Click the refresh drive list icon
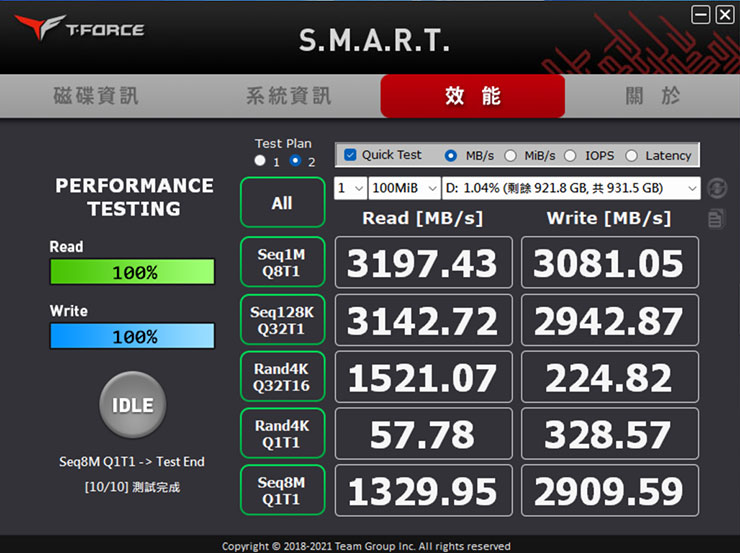Image resolution: width=740 pixels, height=553 pixels. pyautogui.click(x=717, y=188)
